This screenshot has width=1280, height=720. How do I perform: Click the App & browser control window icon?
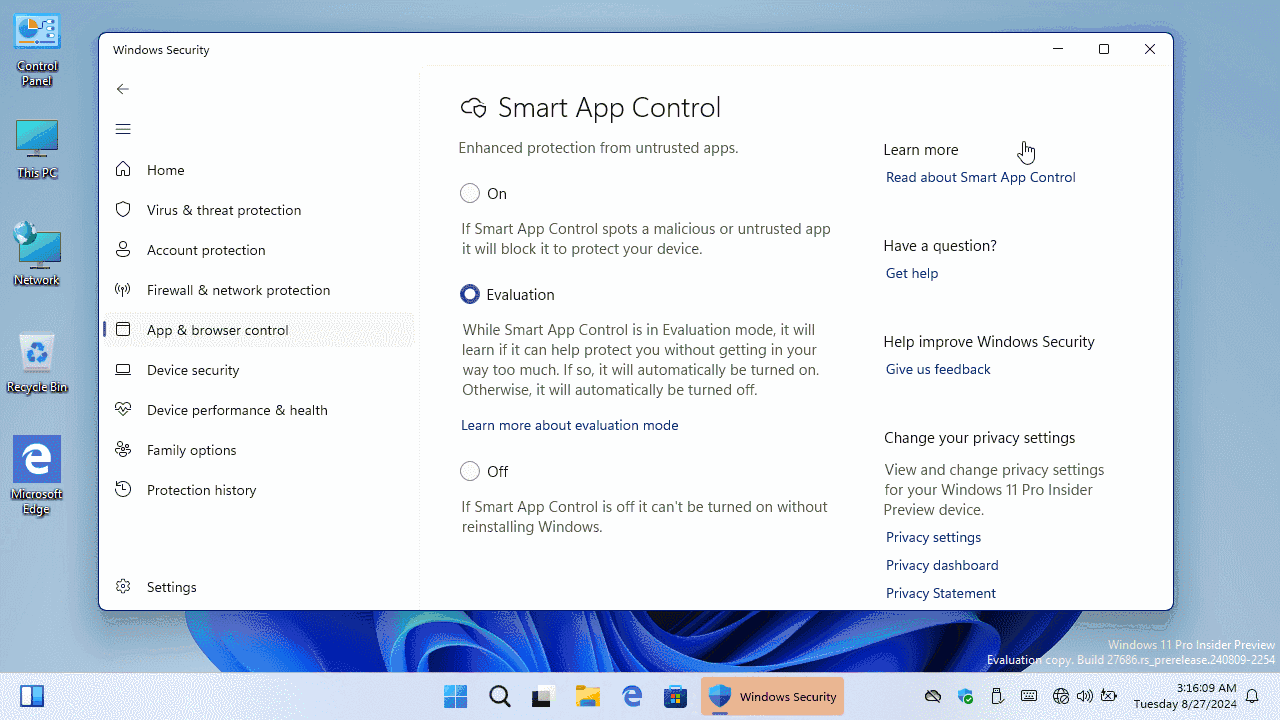coord(123,329)
